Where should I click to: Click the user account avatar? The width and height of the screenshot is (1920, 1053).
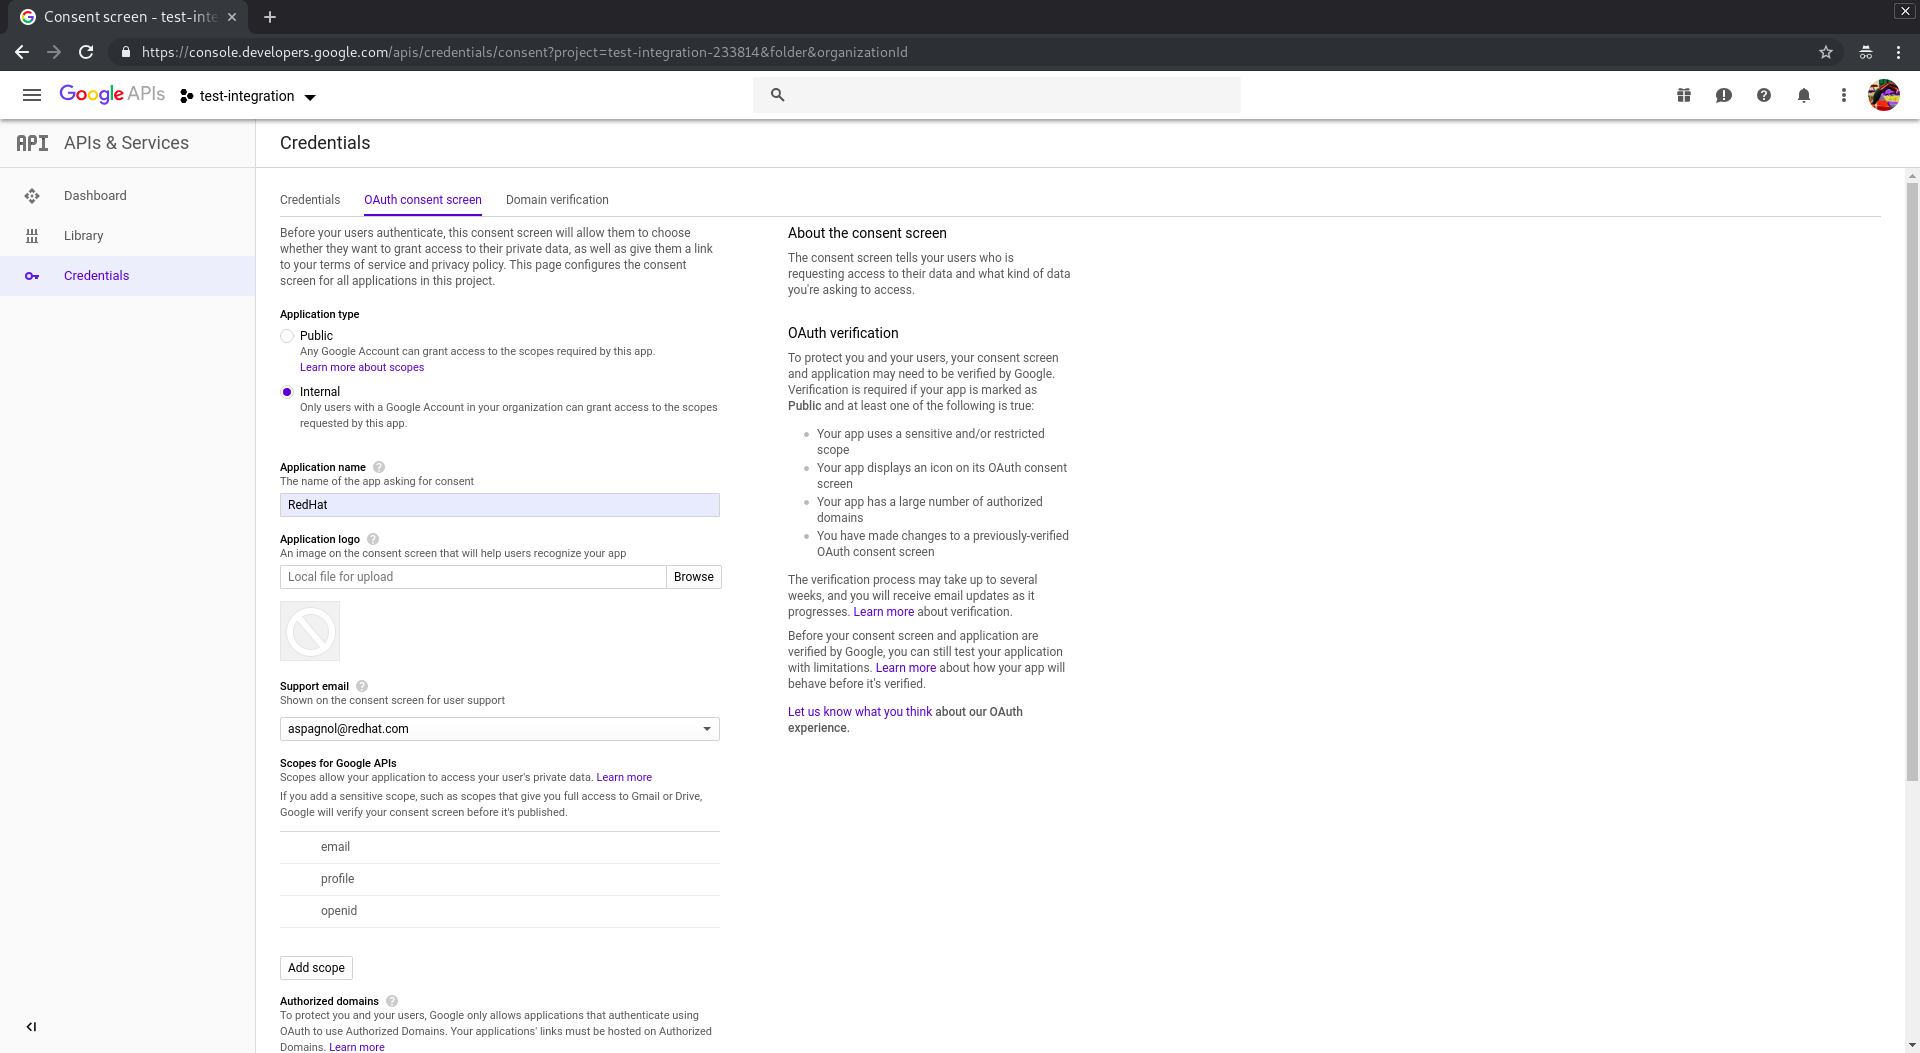(1883, 95)
